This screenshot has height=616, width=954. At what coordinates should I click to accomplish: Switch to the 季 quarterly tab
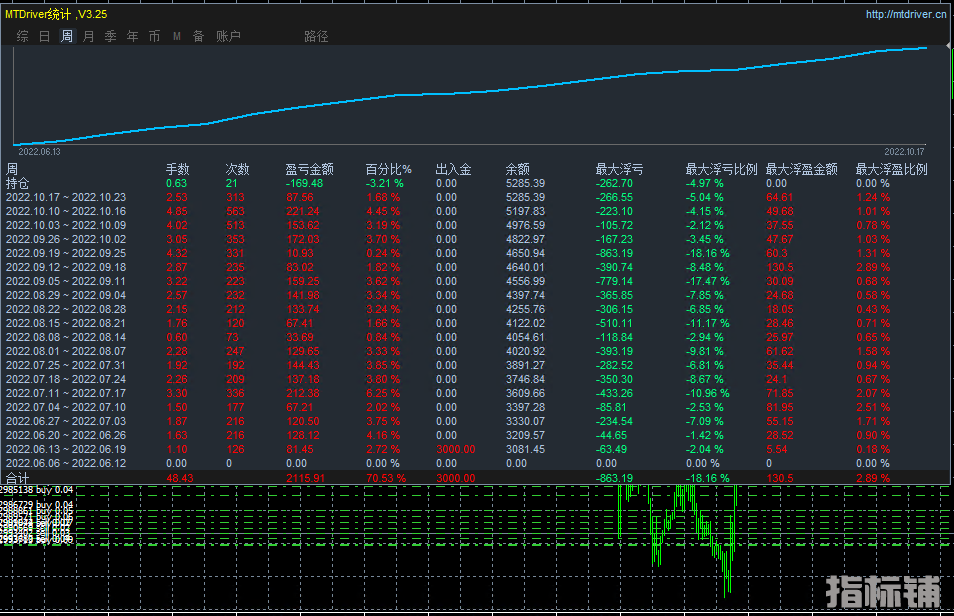111,36
